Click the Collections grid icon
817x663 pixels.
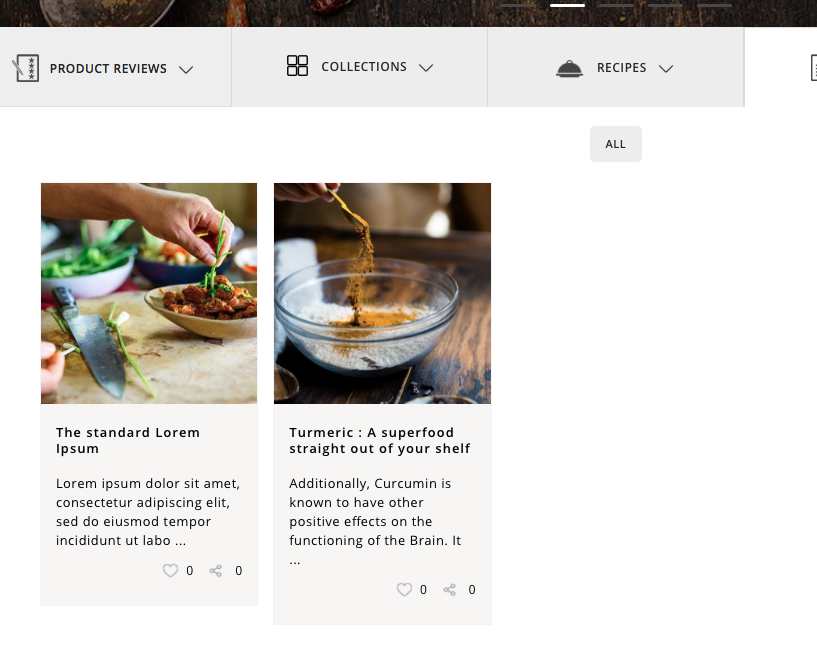coord(297,66)
